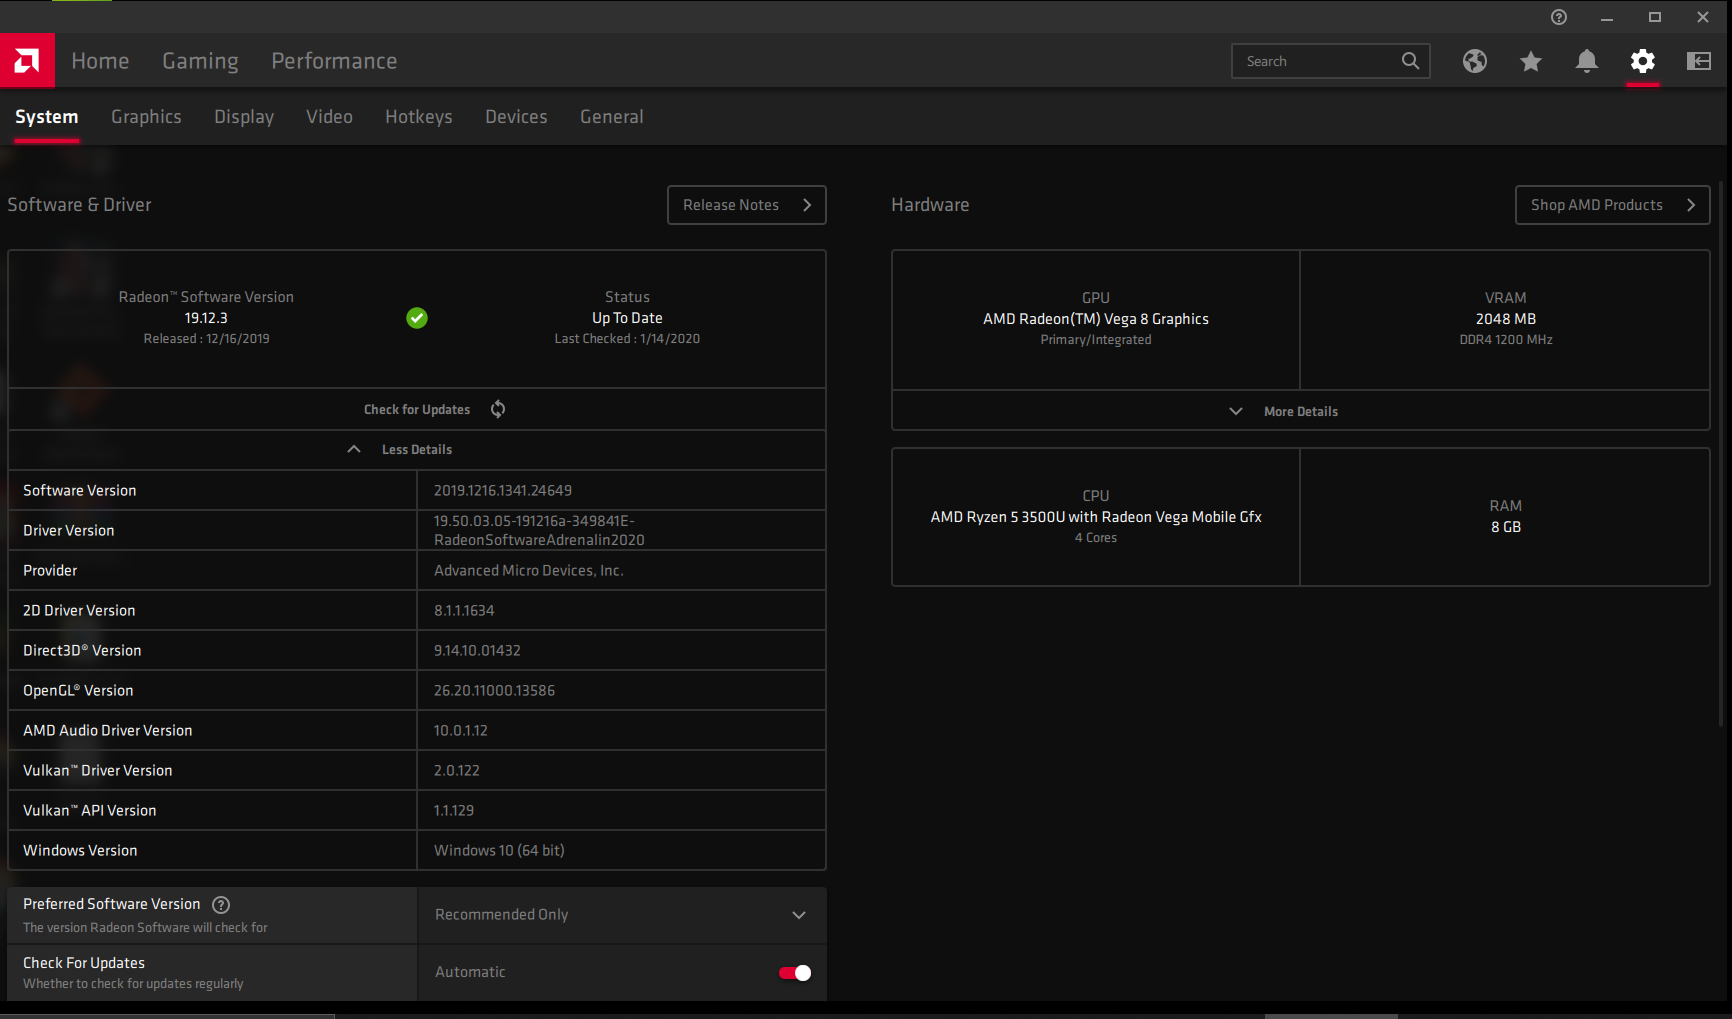The image size is (1732, 1019).
Task: Click AMD Radeon(TM) Vega 8 Graphics GPU card
Action: click(x=1096, y=320)
